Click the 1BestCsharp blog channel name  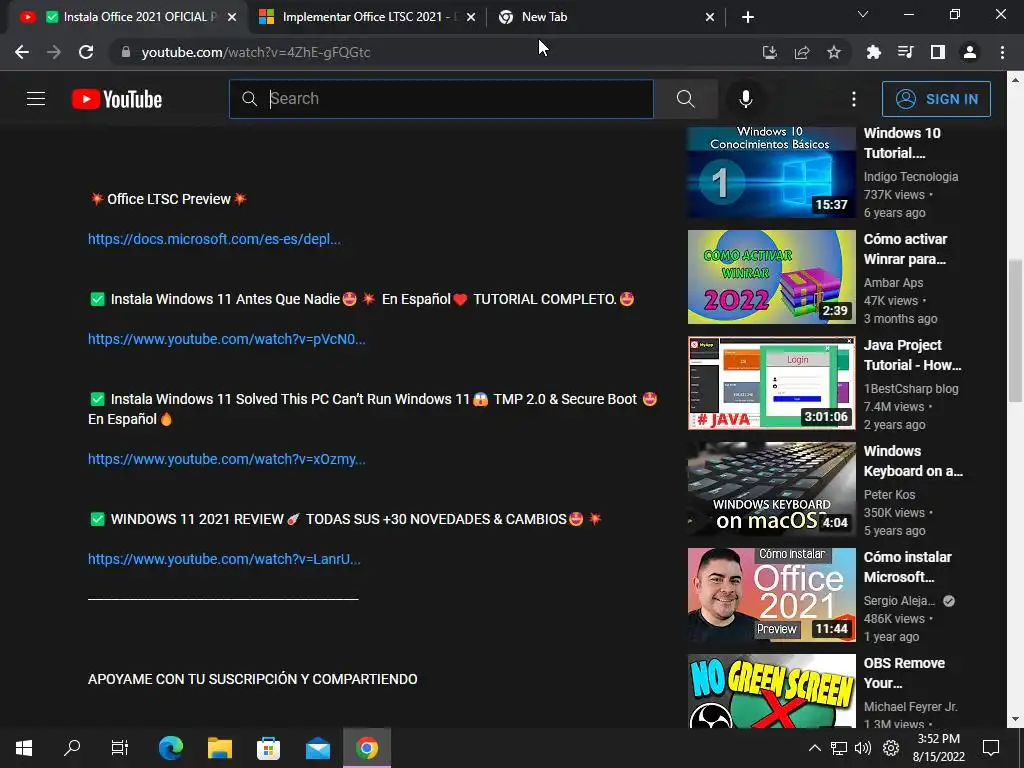911,389
